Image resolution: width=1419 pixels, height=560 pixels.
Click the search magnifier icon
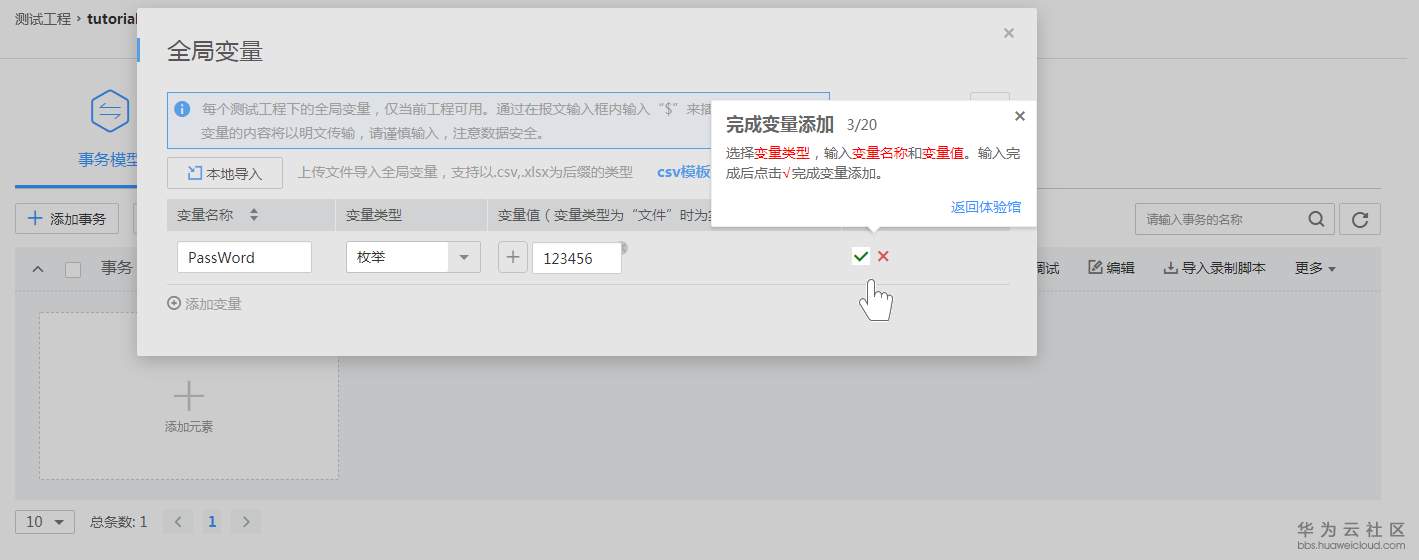point(1317,219)
